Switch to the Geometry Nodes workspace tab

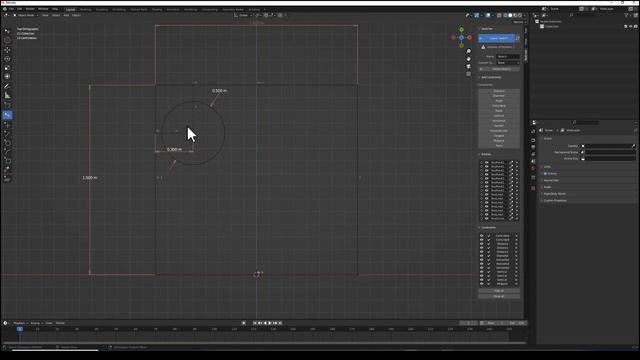233,9
